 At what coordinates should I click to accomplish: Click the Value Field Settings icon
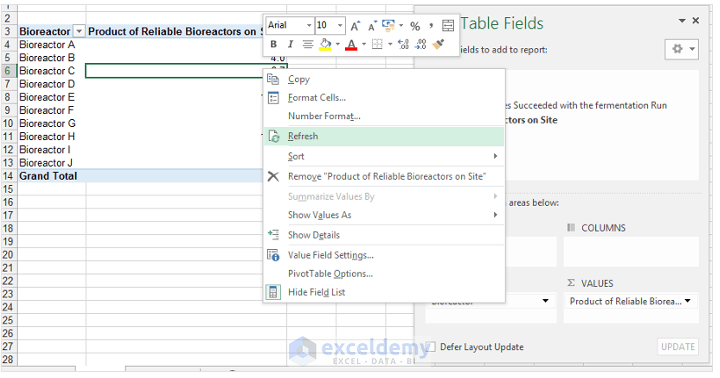click(x=273, y=255)
